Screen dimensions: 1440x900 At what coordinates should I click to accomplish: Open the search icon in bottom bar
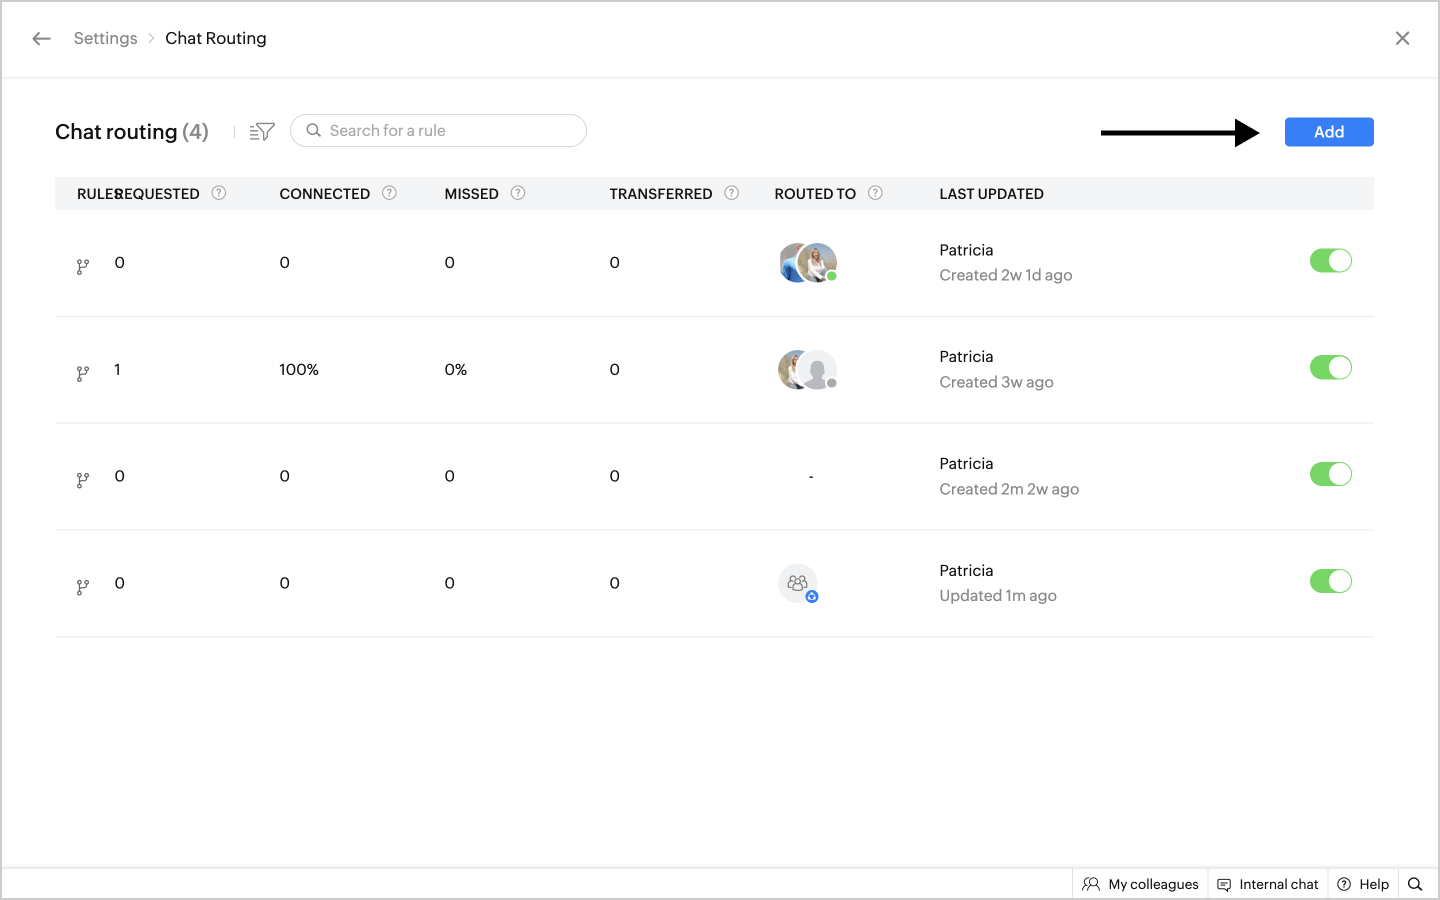[x=1415, y=884]
